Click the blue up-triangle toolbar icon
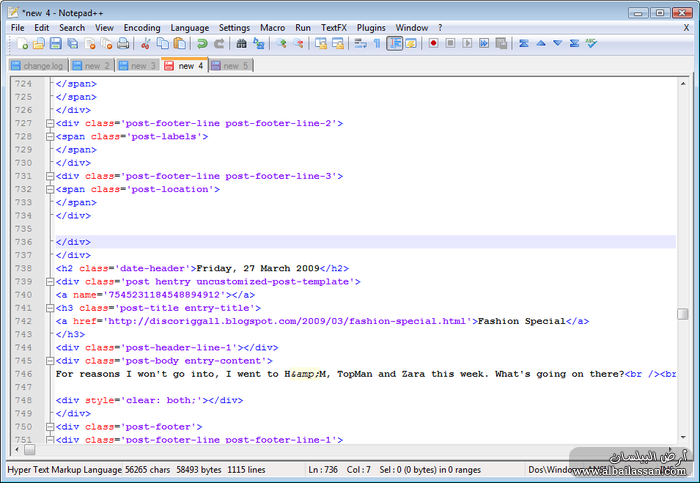Screen dimensions: 700x483 tap(541, 43)
